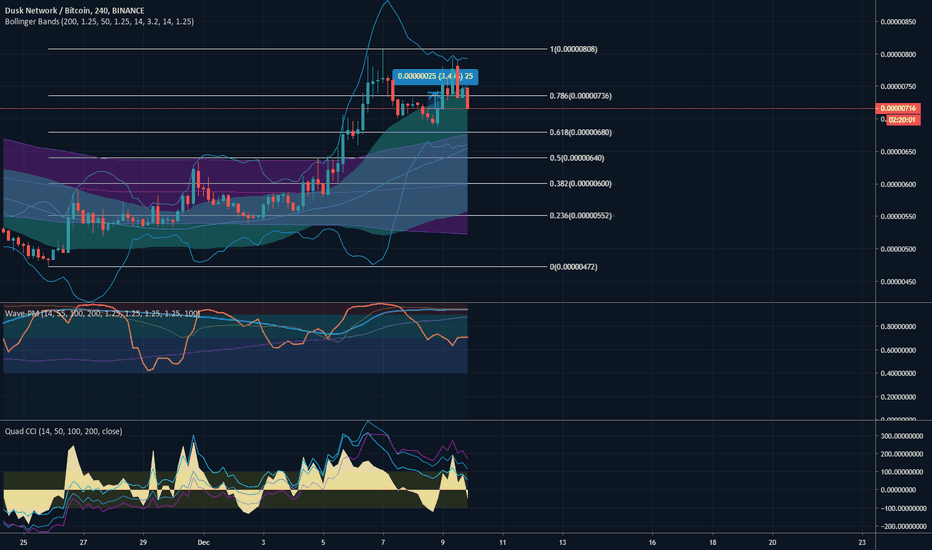Click Quad CCI axis value -200.00000000
This screenshot has width=932, height=550.
point(903,526)
